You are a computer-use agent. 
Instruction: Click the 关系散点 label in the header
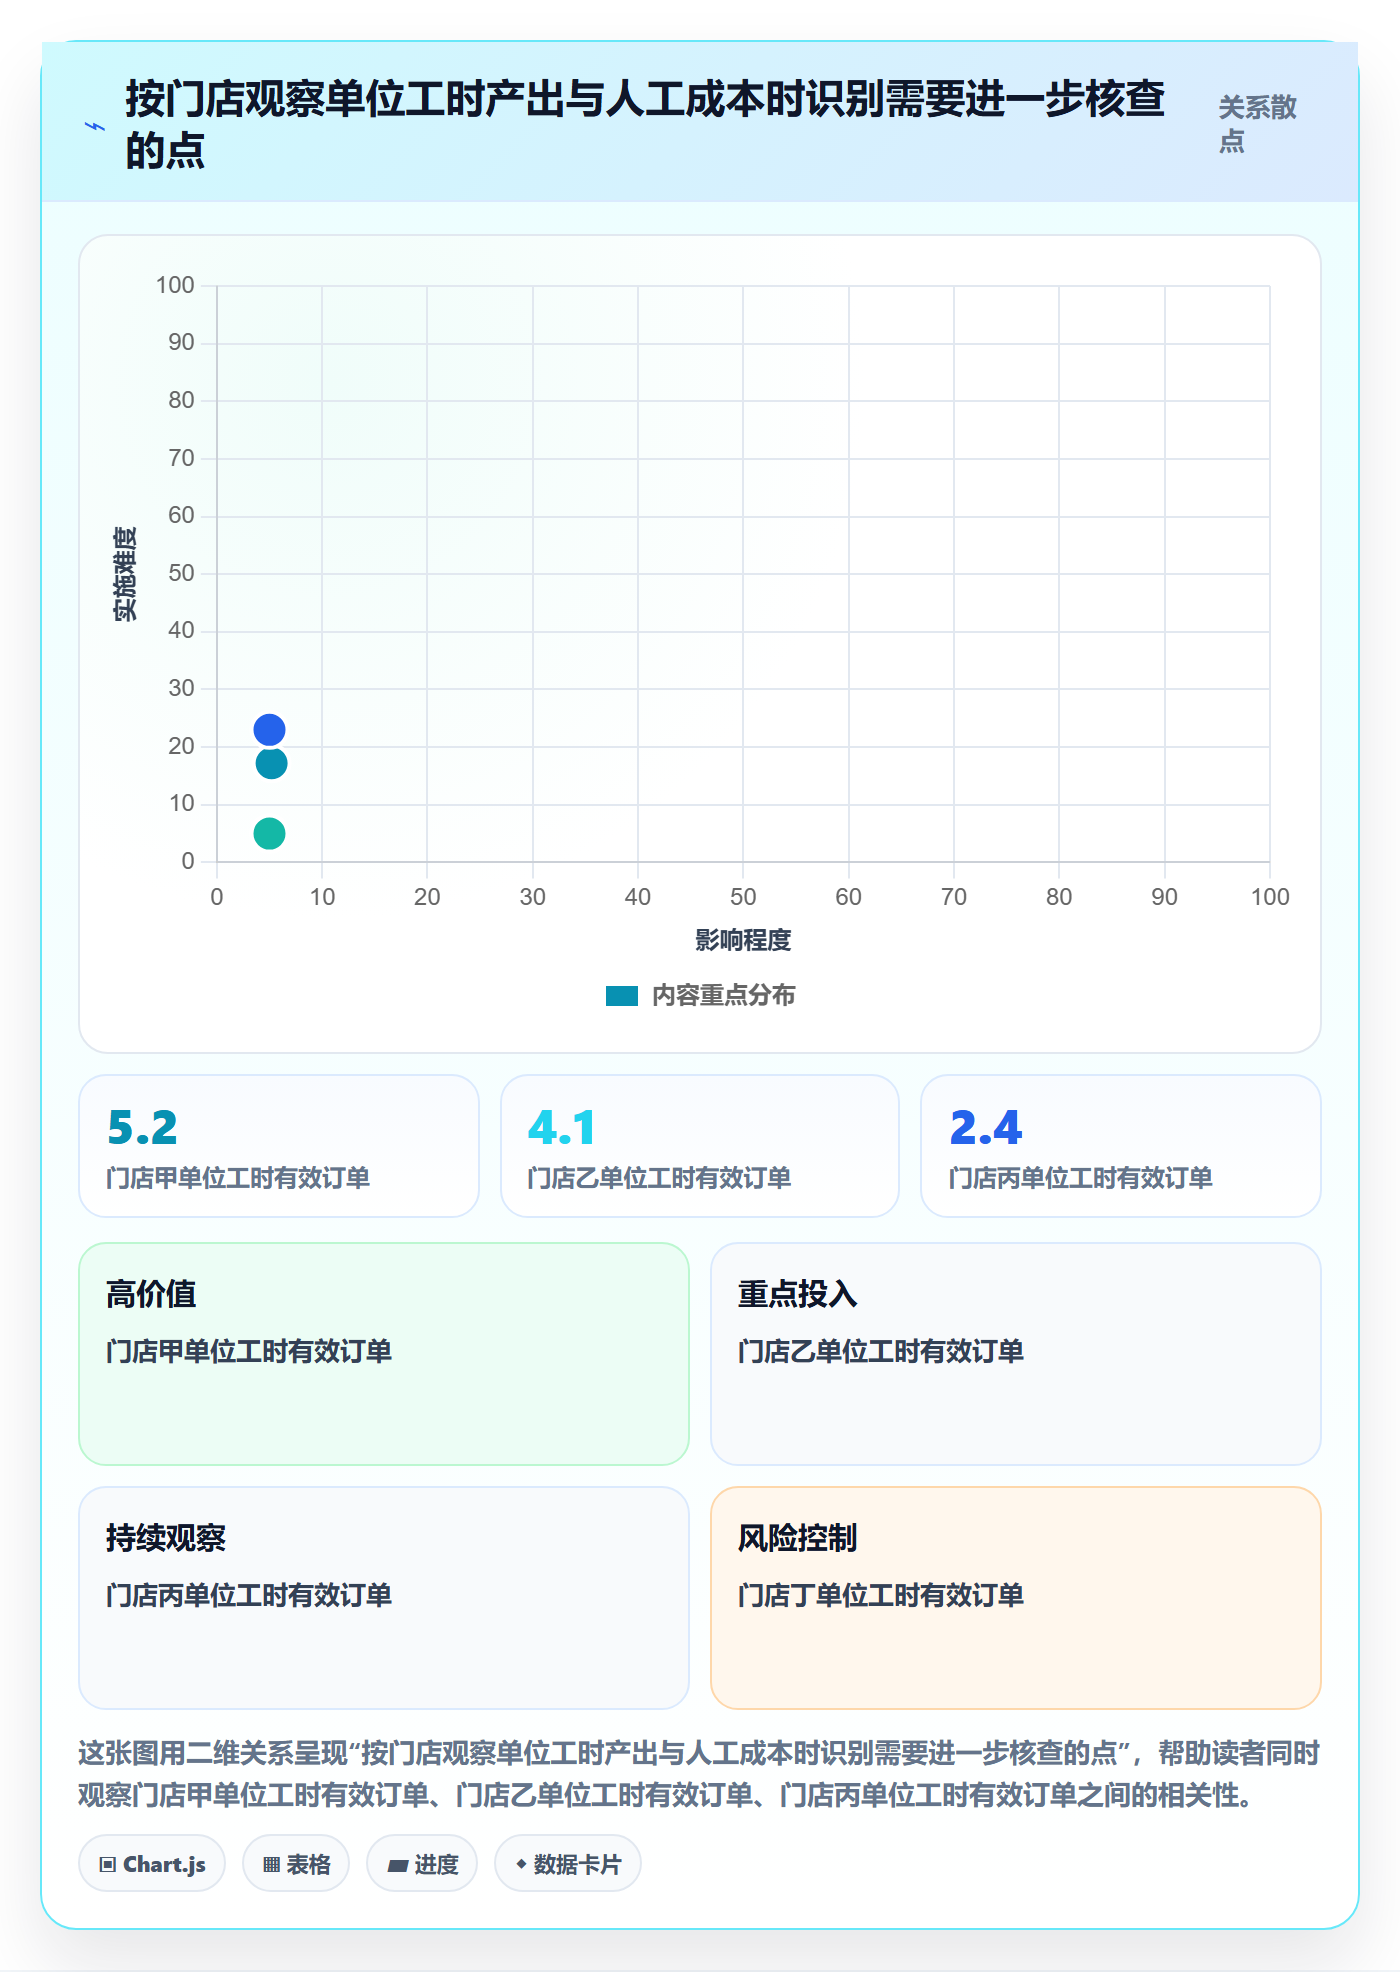point(1257,124)
